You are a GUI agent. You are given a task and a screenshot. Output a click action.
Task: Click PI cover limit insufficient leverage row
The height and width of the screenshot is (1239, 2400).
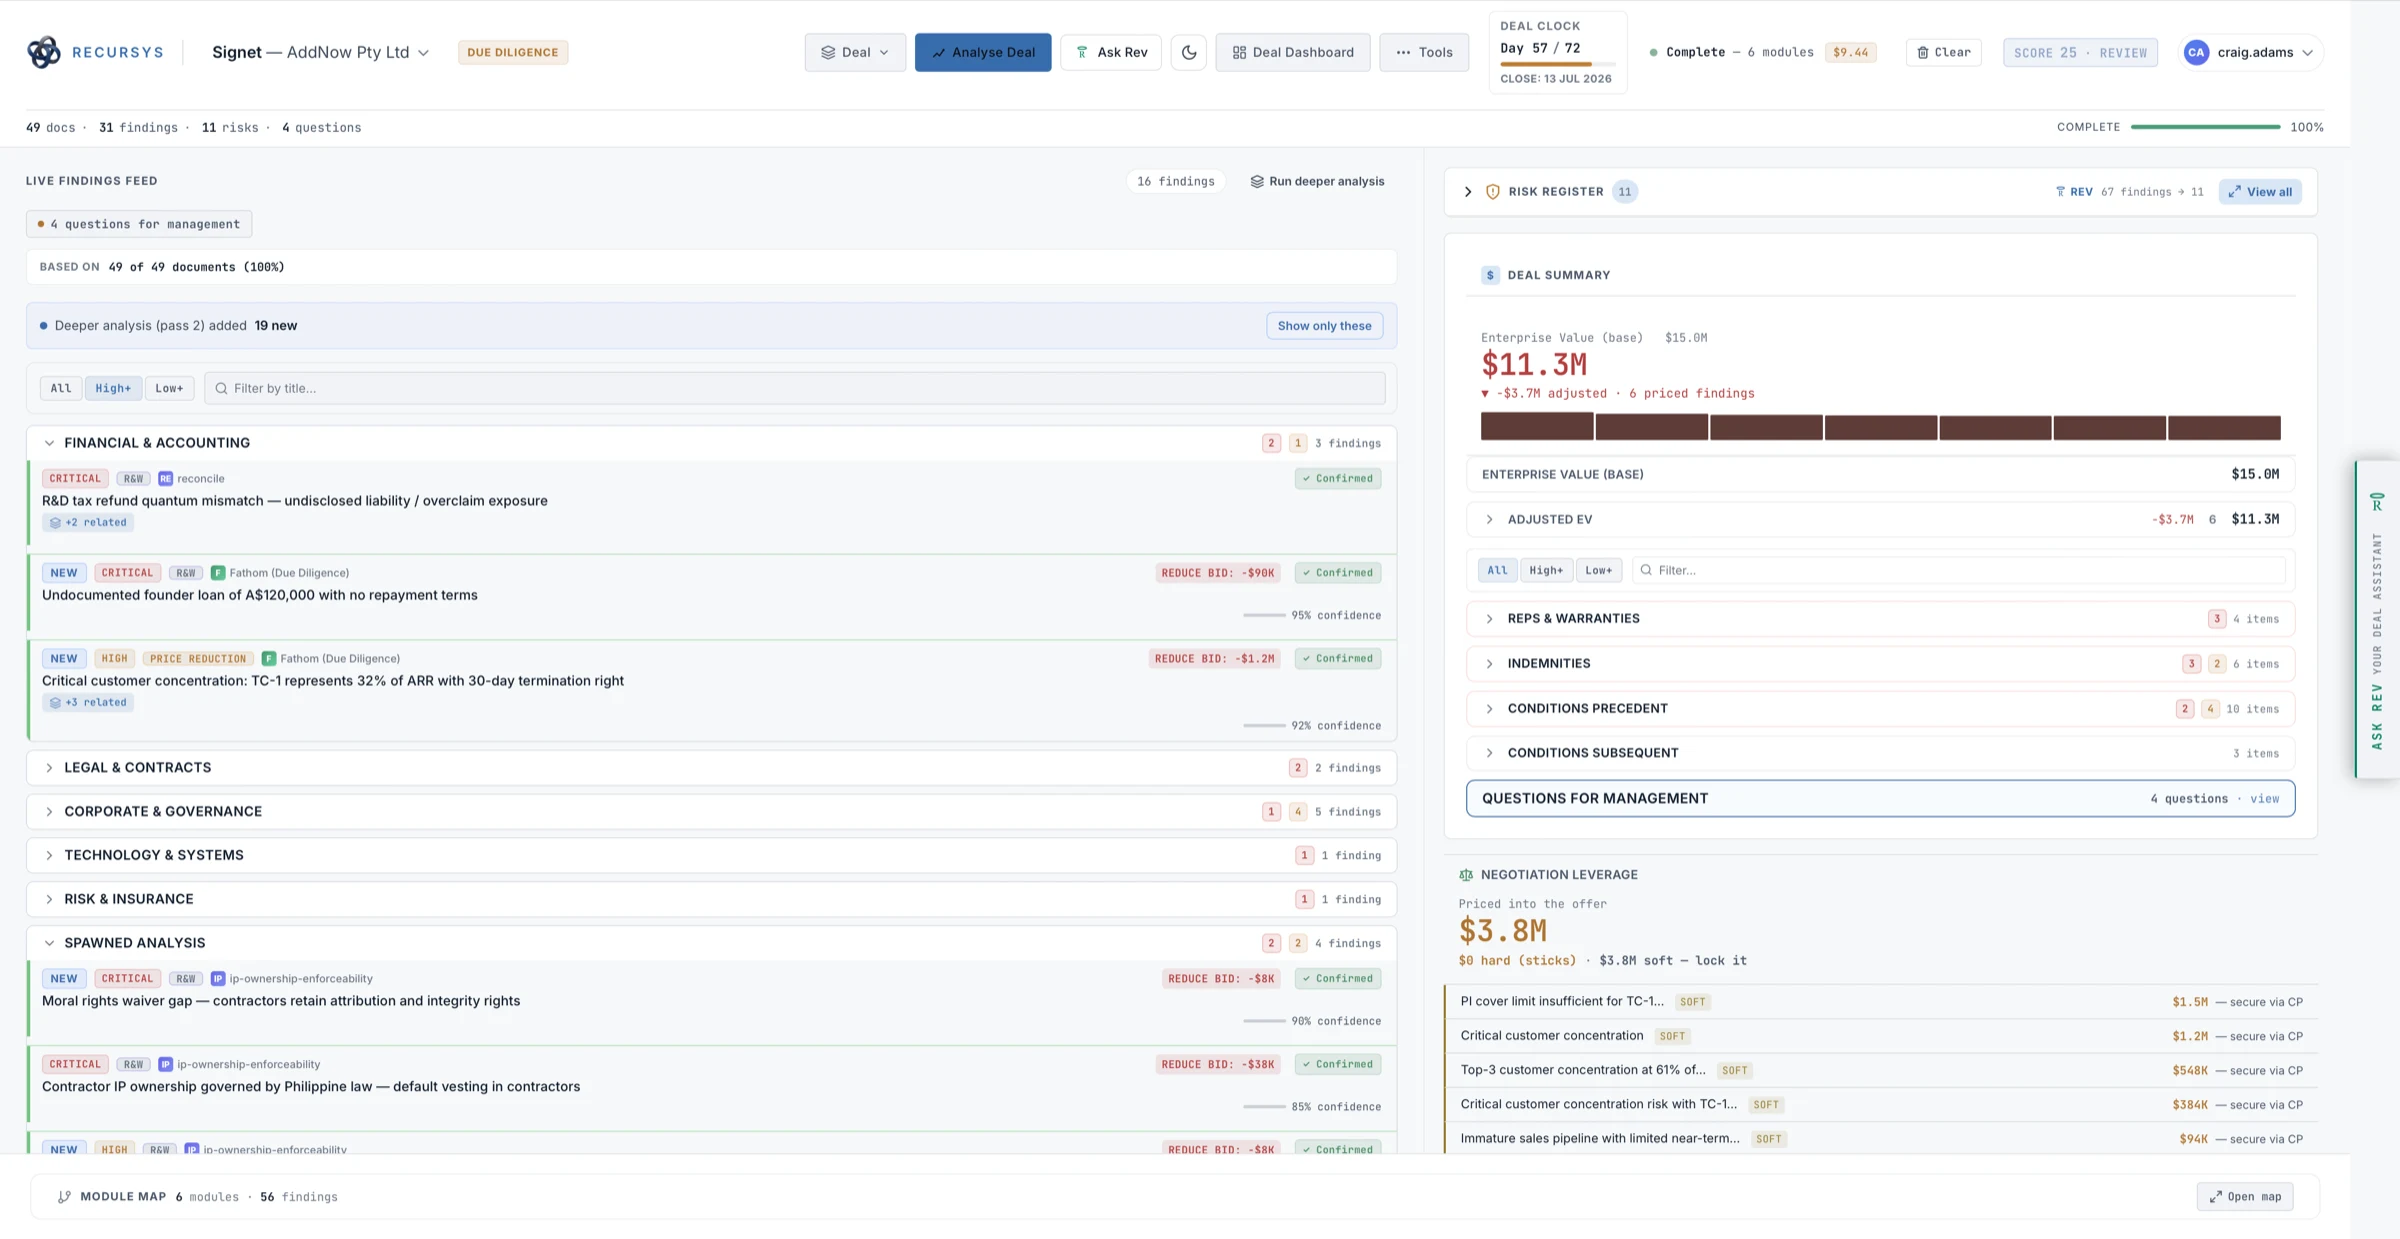[1880, 1002]
